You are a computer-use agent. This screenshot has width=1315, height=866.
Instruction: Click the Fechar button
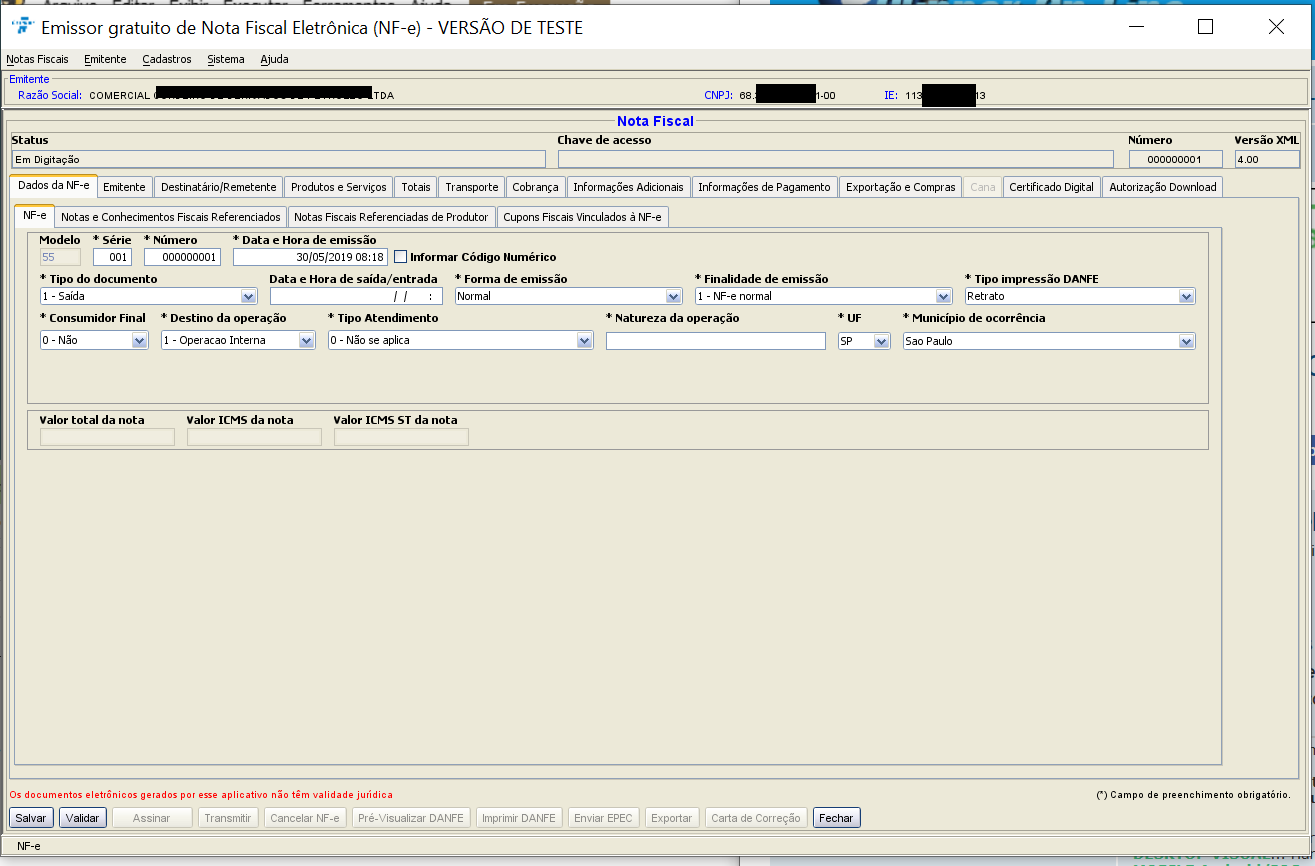tap(836, 818)
